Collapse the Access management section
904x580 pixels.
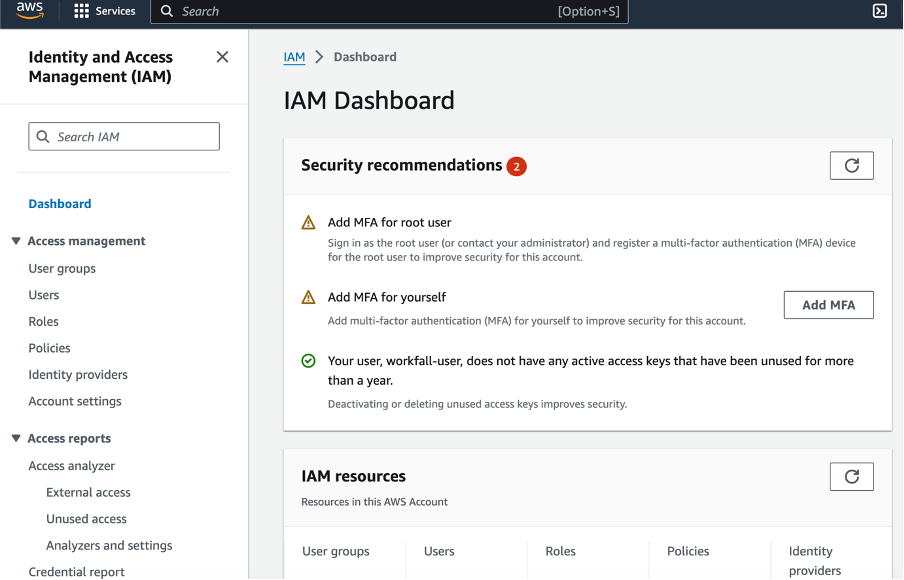pos(16,241)
